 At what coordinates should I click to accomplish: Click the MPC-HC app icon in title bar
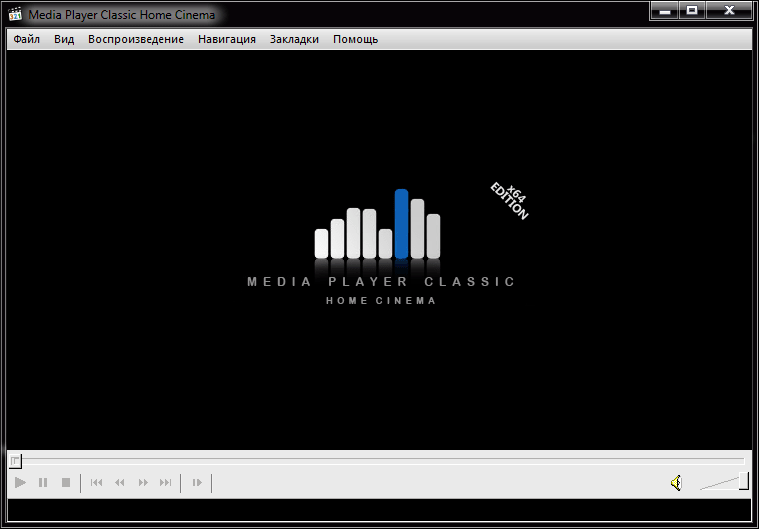[x=15, y=15]
